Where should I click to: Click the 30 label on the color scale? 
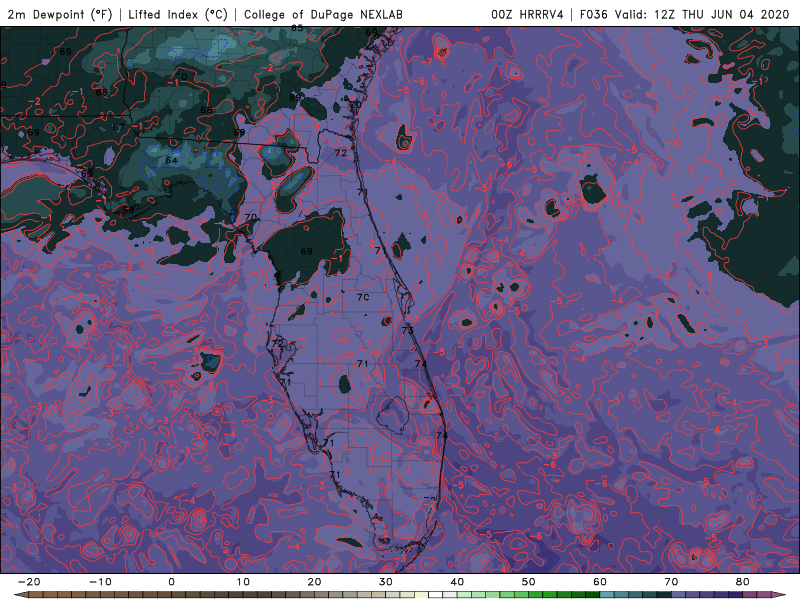click(x=386, y=582)
